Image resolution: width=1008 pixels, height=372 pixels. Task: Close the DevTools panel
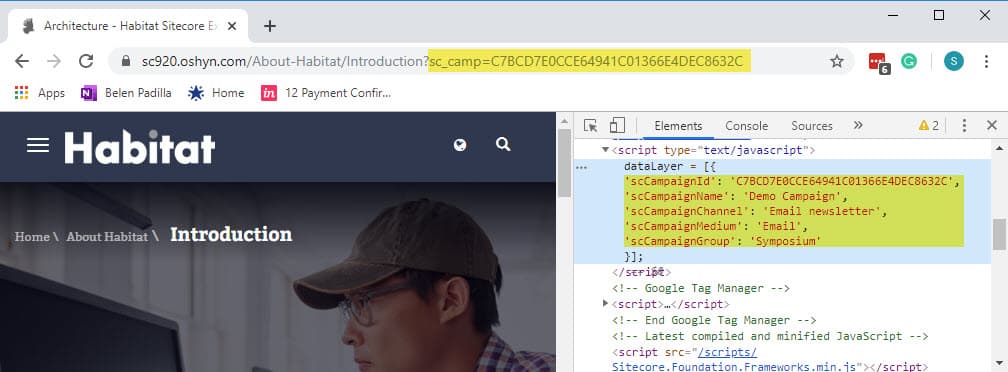pyautogui.click(x=991, y=125)
